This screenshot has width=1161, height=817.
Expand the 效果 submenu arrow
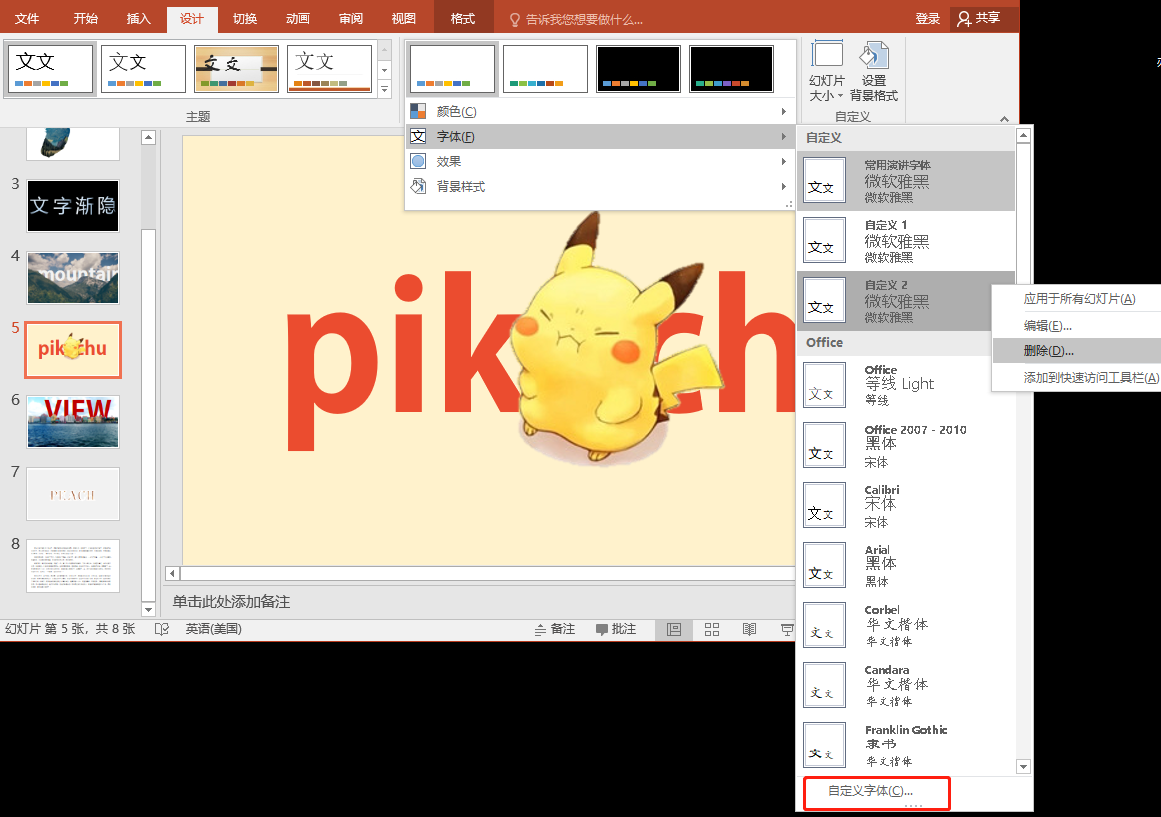pyautogui.click(x=783, y=161)
